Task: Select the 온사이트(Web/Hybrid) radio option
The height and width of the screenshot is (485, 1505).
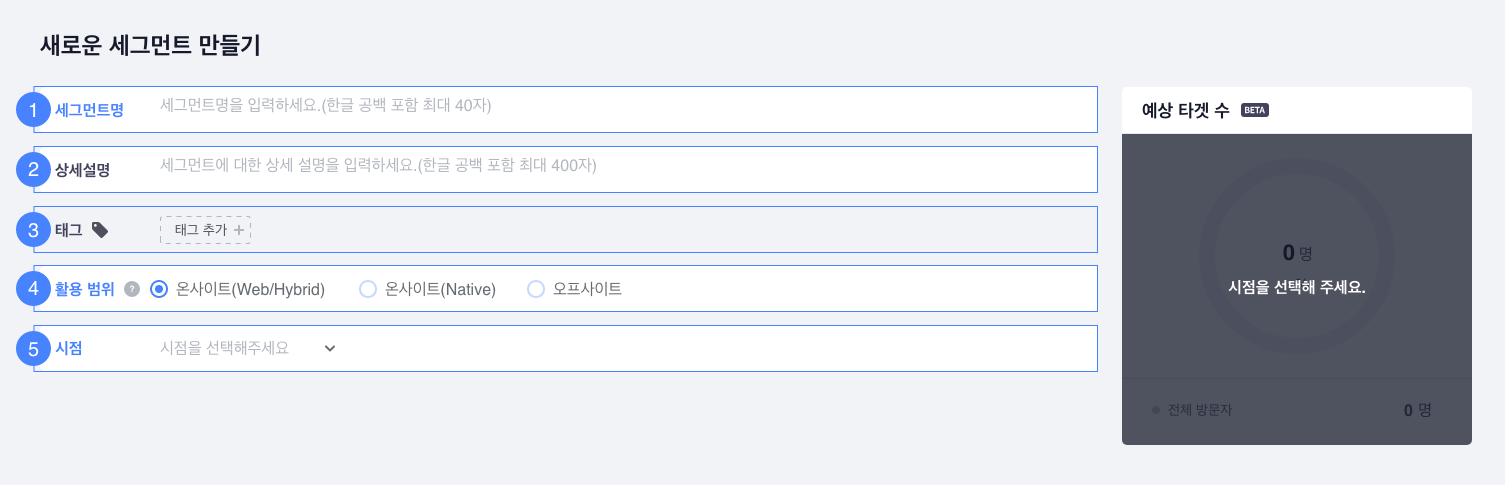Action: pos(158,289)
